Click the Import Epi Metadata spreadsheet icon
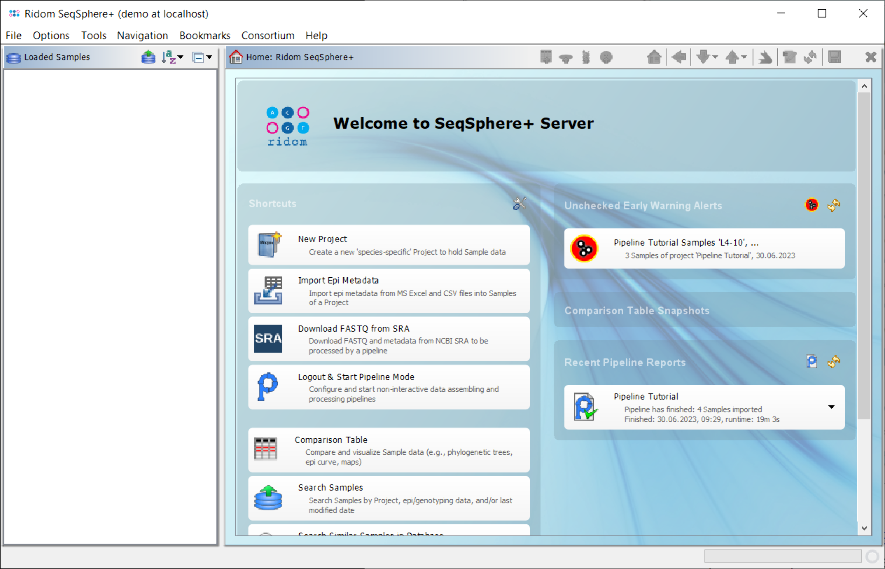Screen dimensions: 885x569 [268, 291]
